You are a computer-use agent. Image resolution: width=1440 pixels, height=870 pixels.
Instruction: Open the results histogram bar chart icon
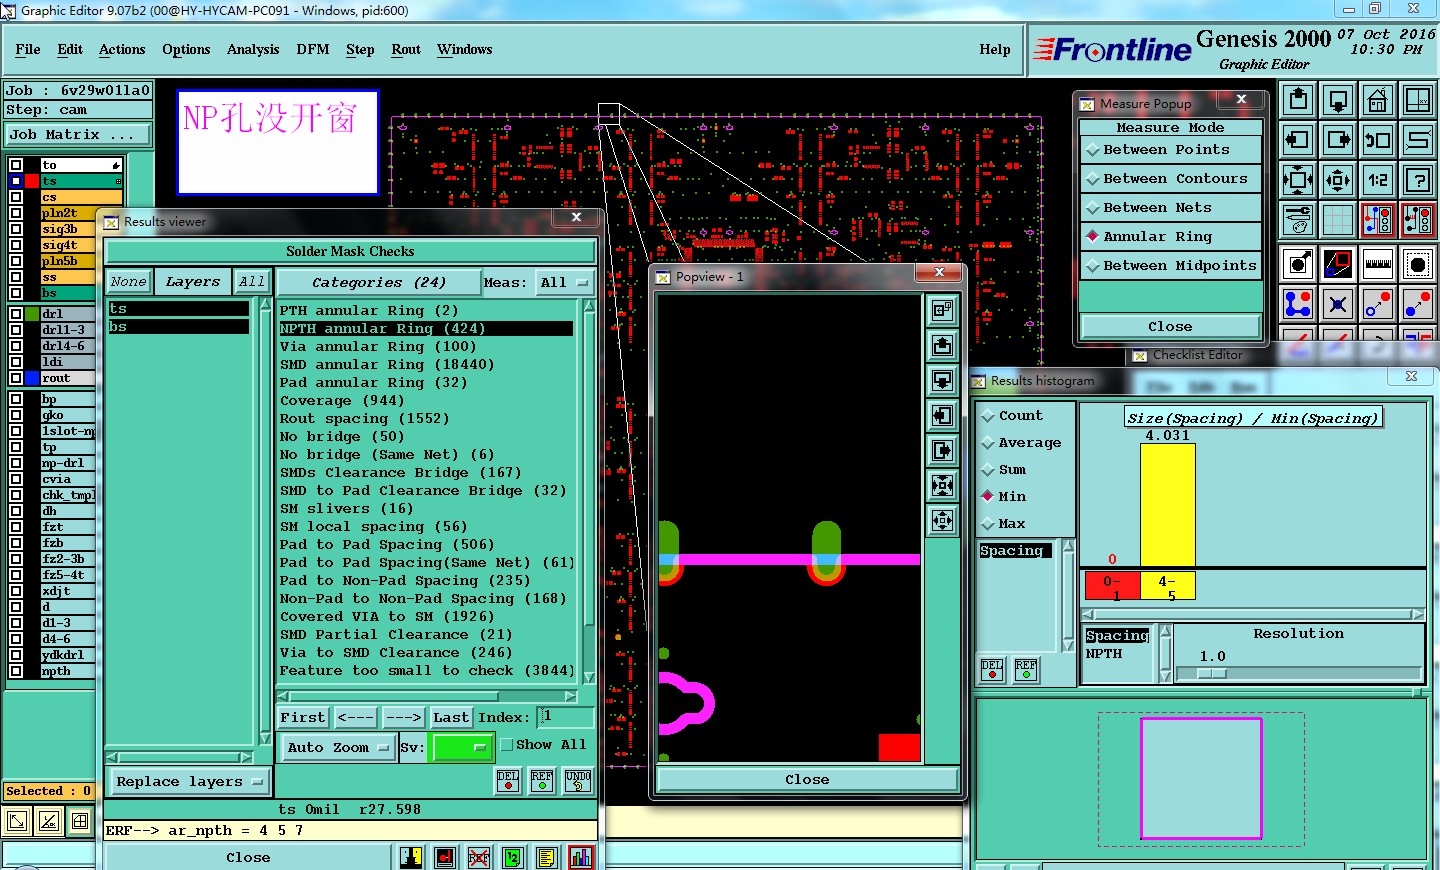pos(581,858)
